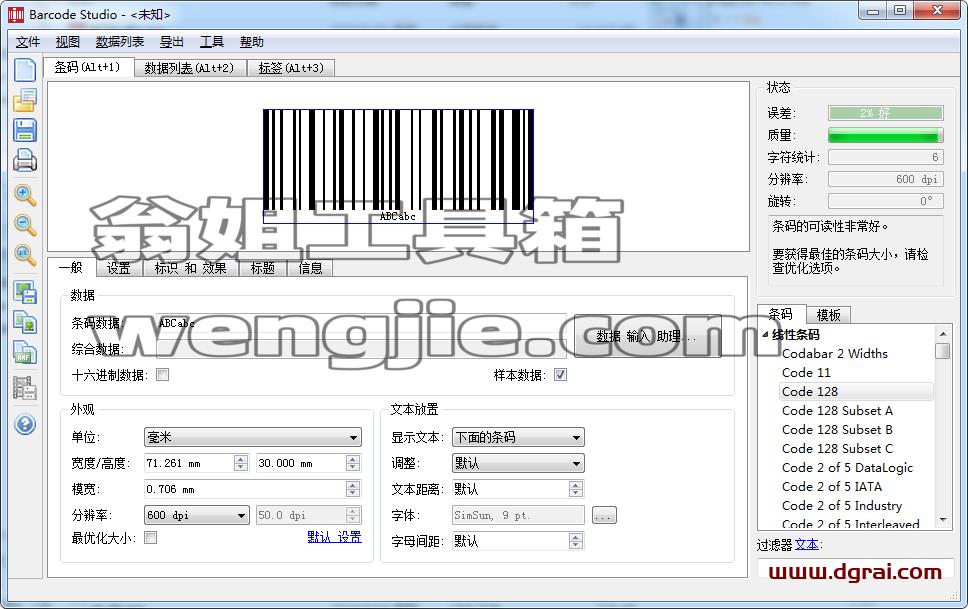Click the New document icon
This screenshot has height=609, width=968.
25,70
